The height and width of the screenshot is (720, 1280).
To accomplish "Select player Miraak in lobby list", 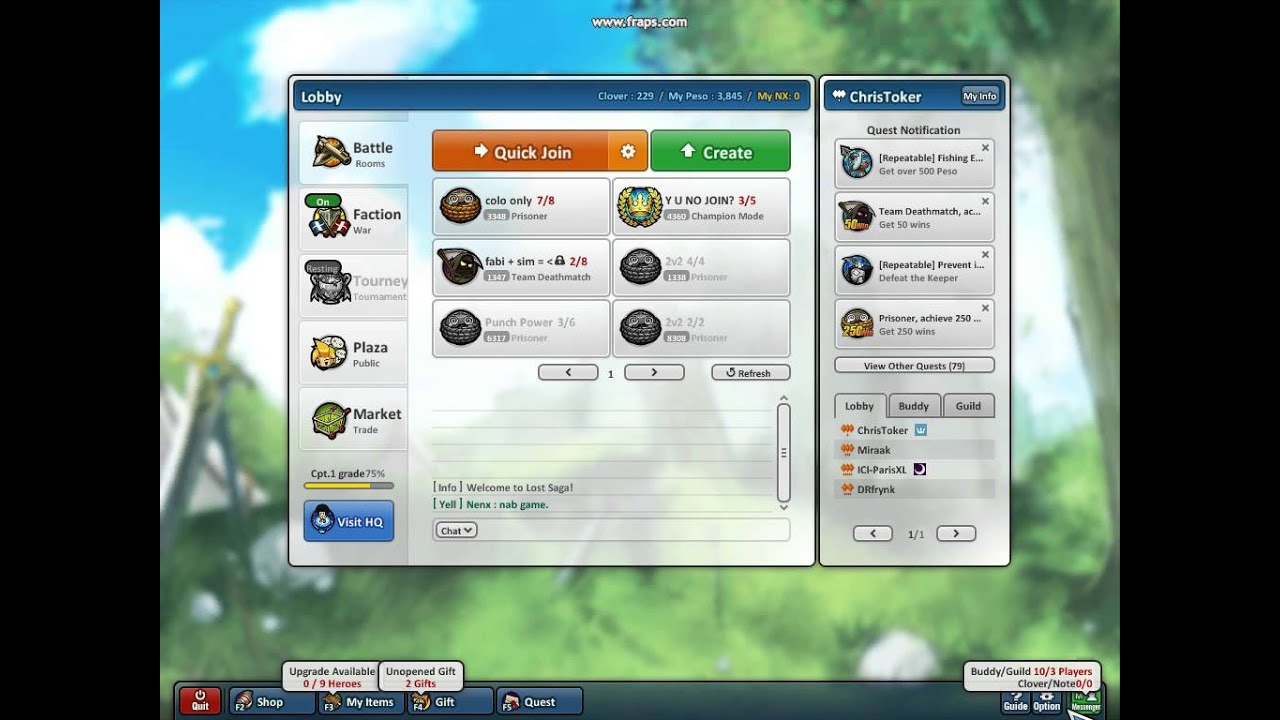I will coord(914,450).
